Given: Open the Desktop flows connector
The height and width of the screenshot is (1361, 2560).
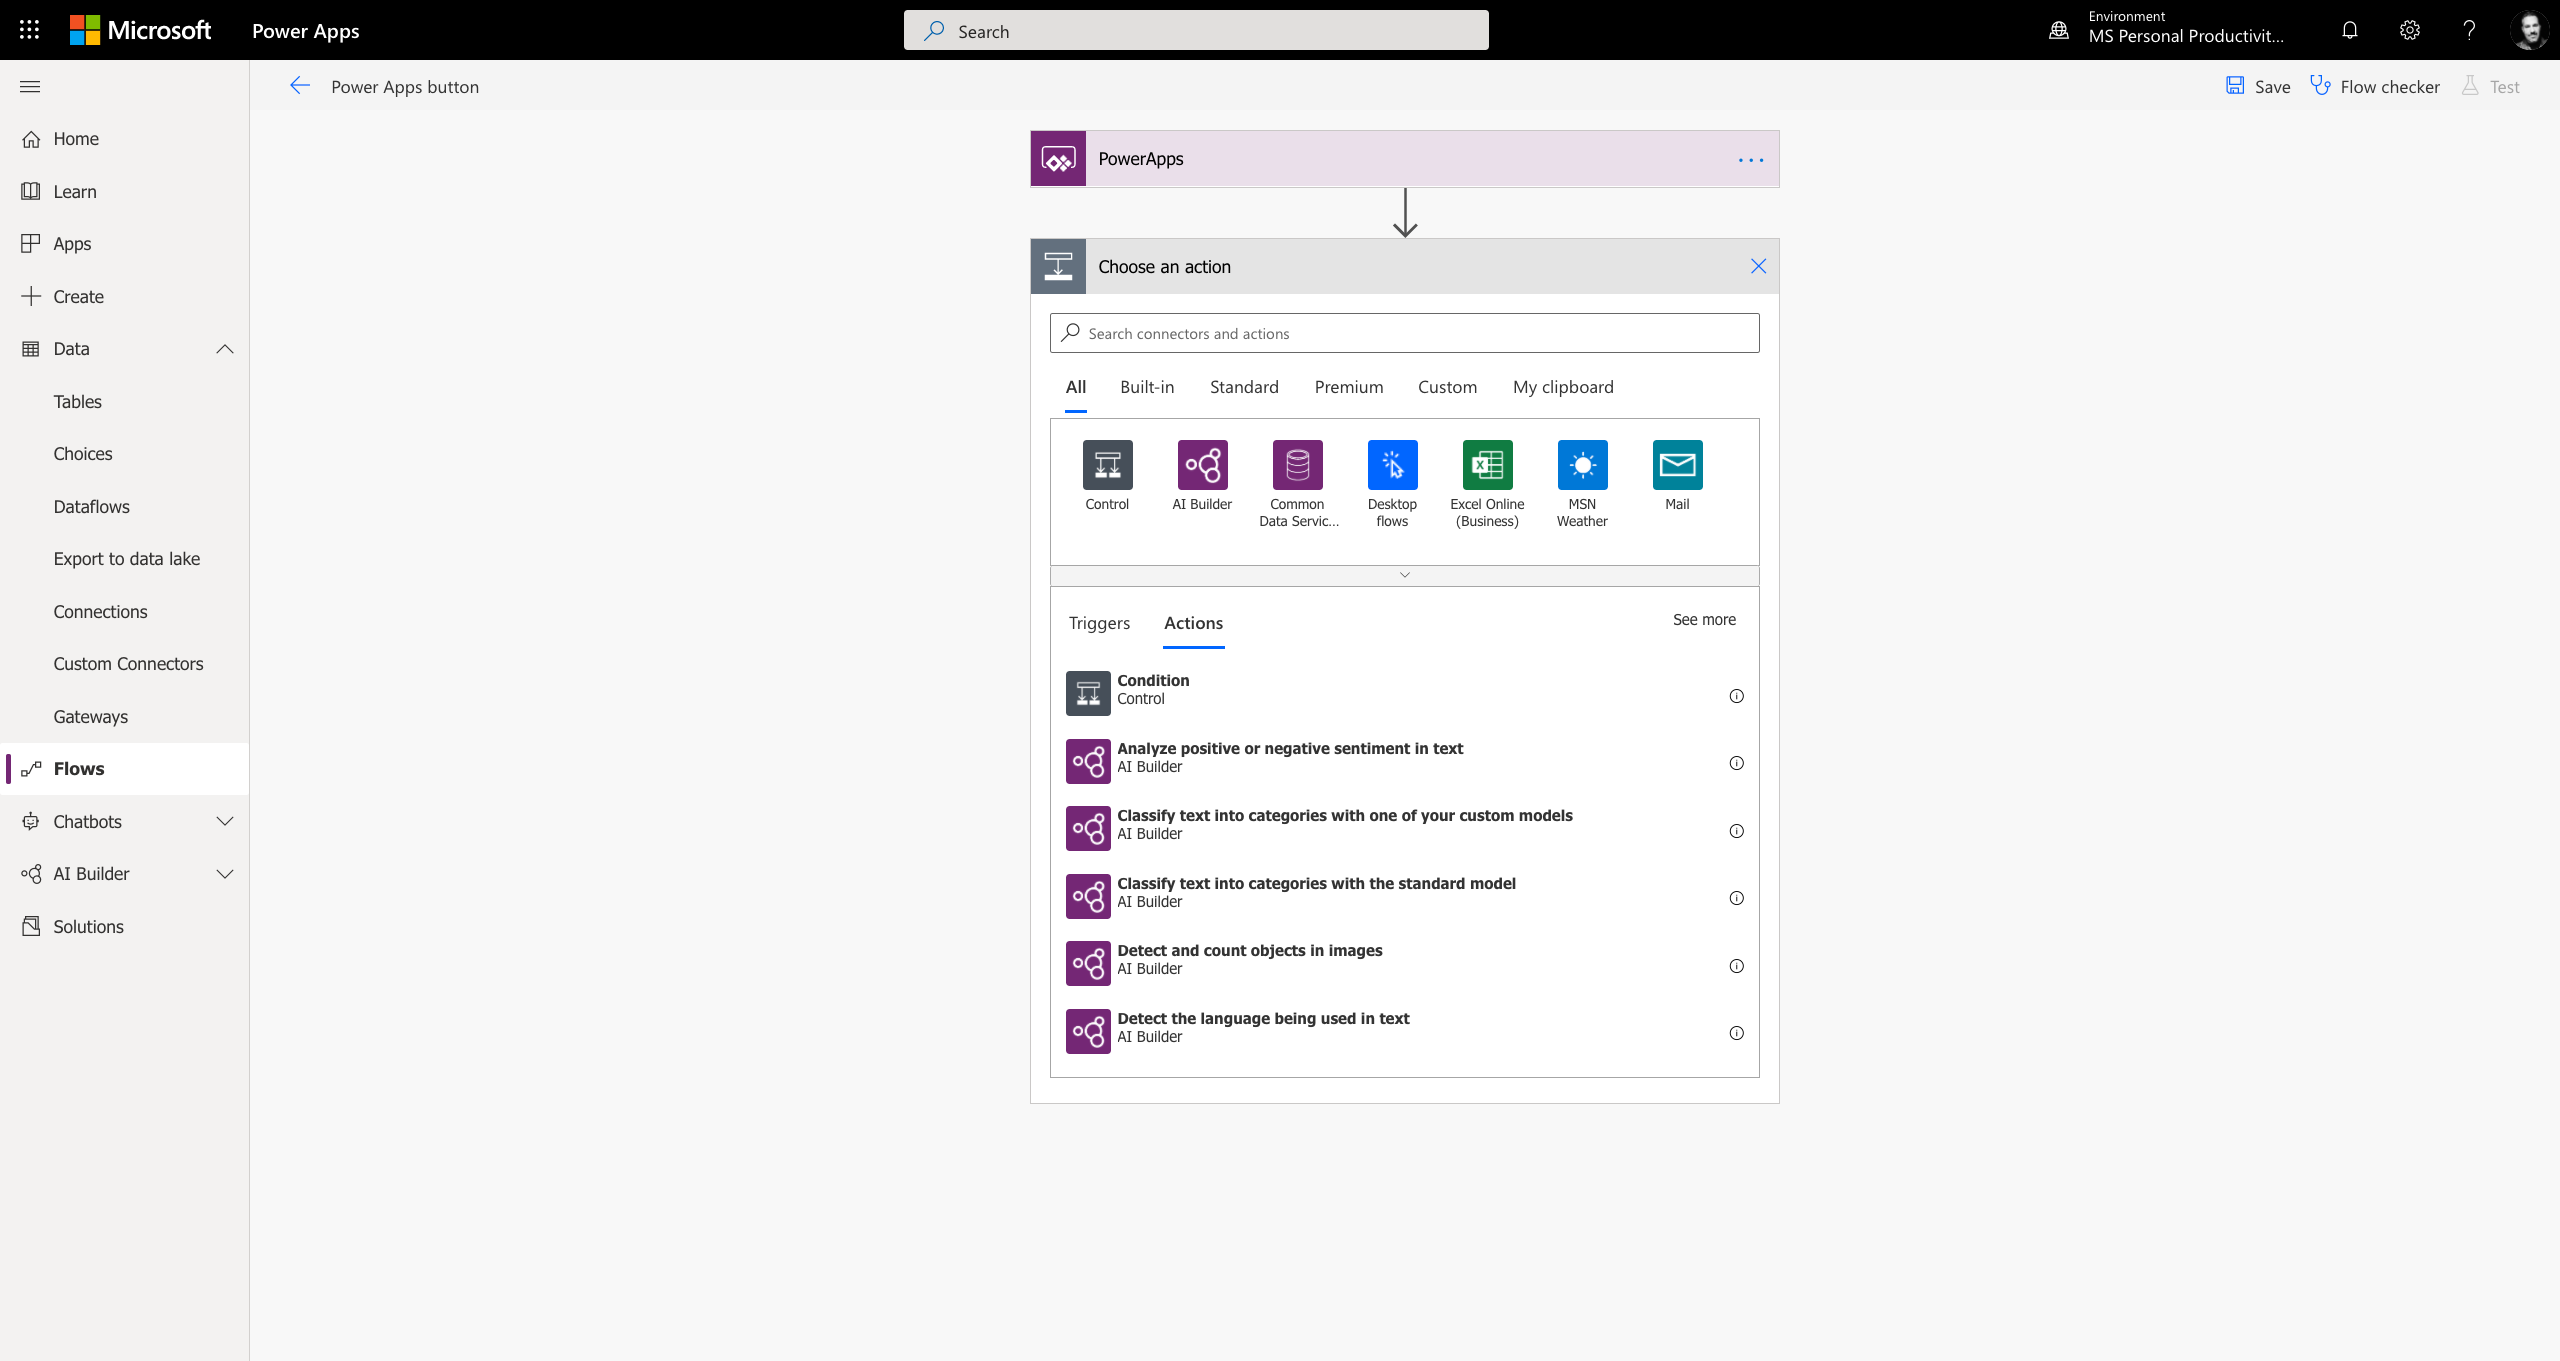Looking at the screenshot, I should (1391, 465).
